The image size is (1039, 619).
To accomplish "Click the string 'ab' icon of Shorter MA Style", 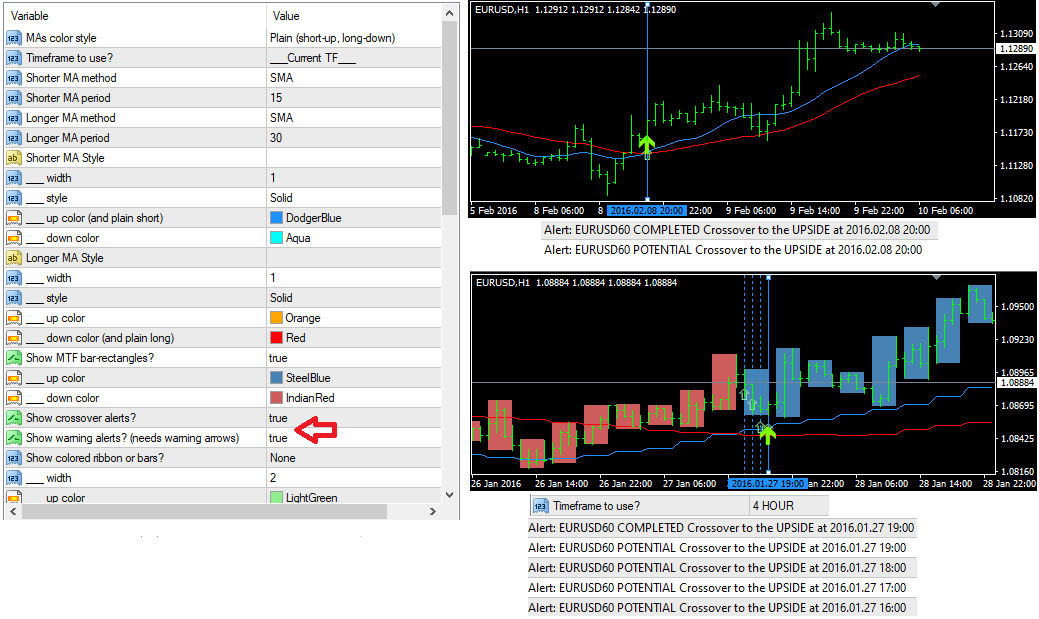I will [13, 158].
